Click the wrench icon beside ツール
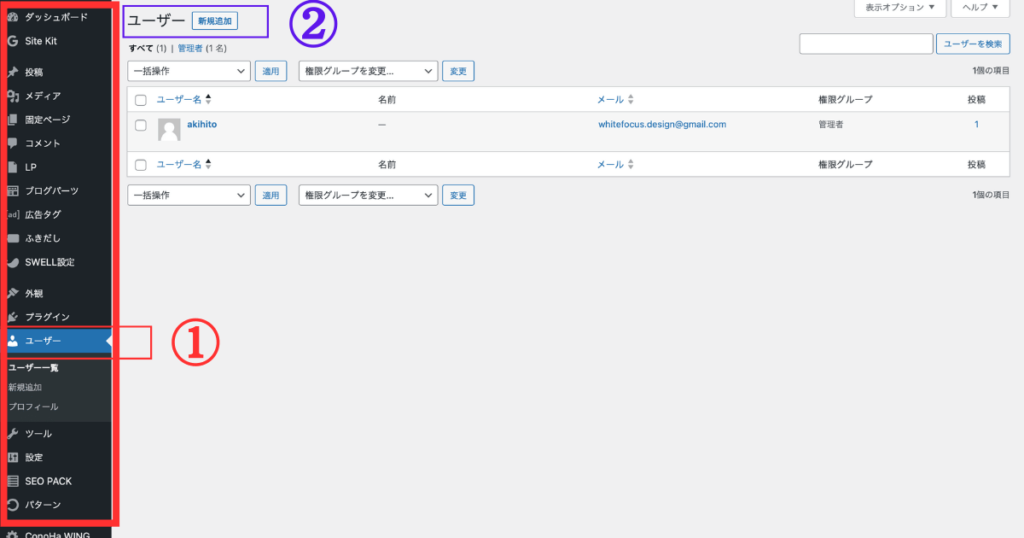This screenshot has width=1024, height=538. click(x=13, y=434)
